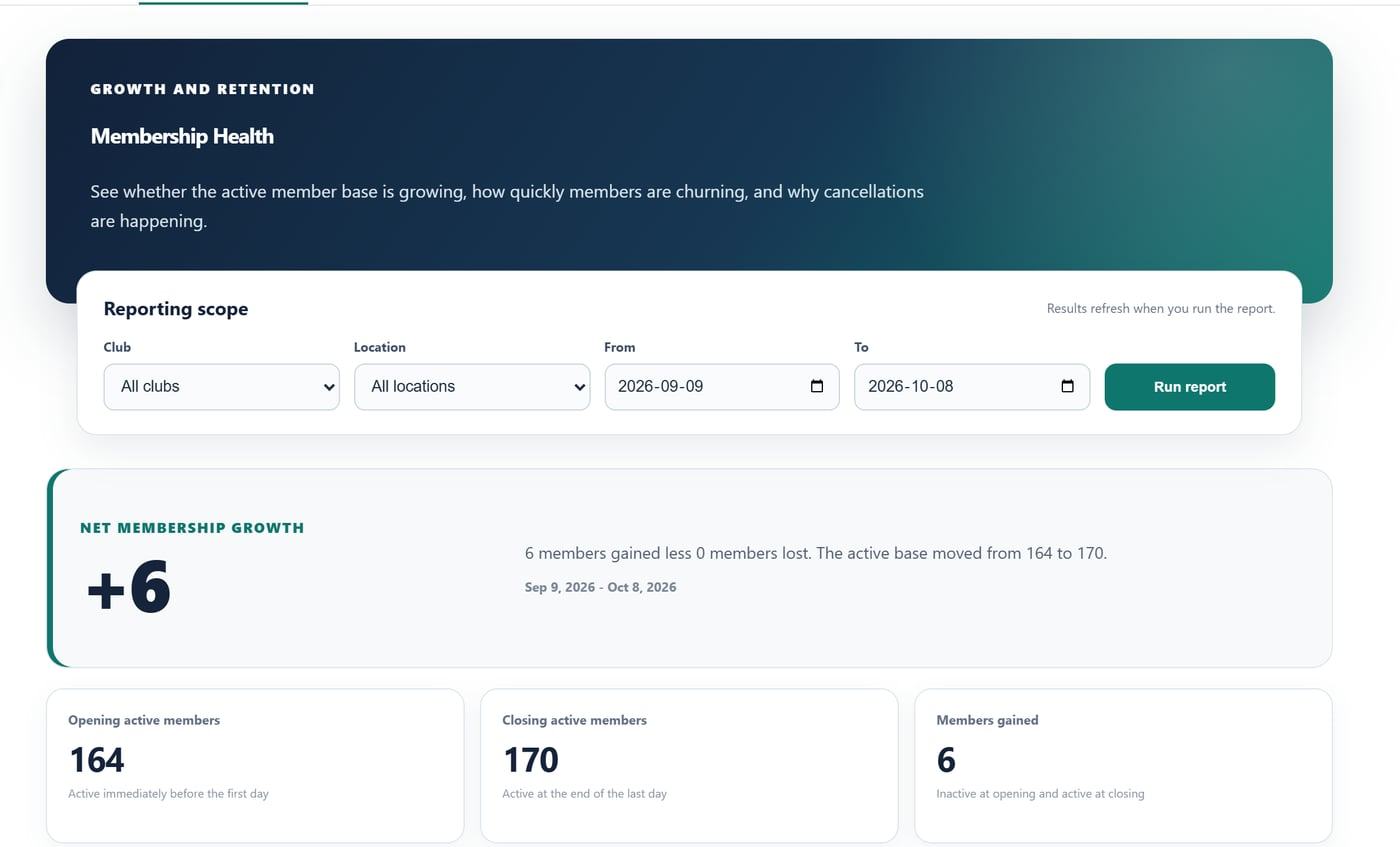Click the +6 net growth figure
The image size is (1400, 847).
tap(129, 587)
